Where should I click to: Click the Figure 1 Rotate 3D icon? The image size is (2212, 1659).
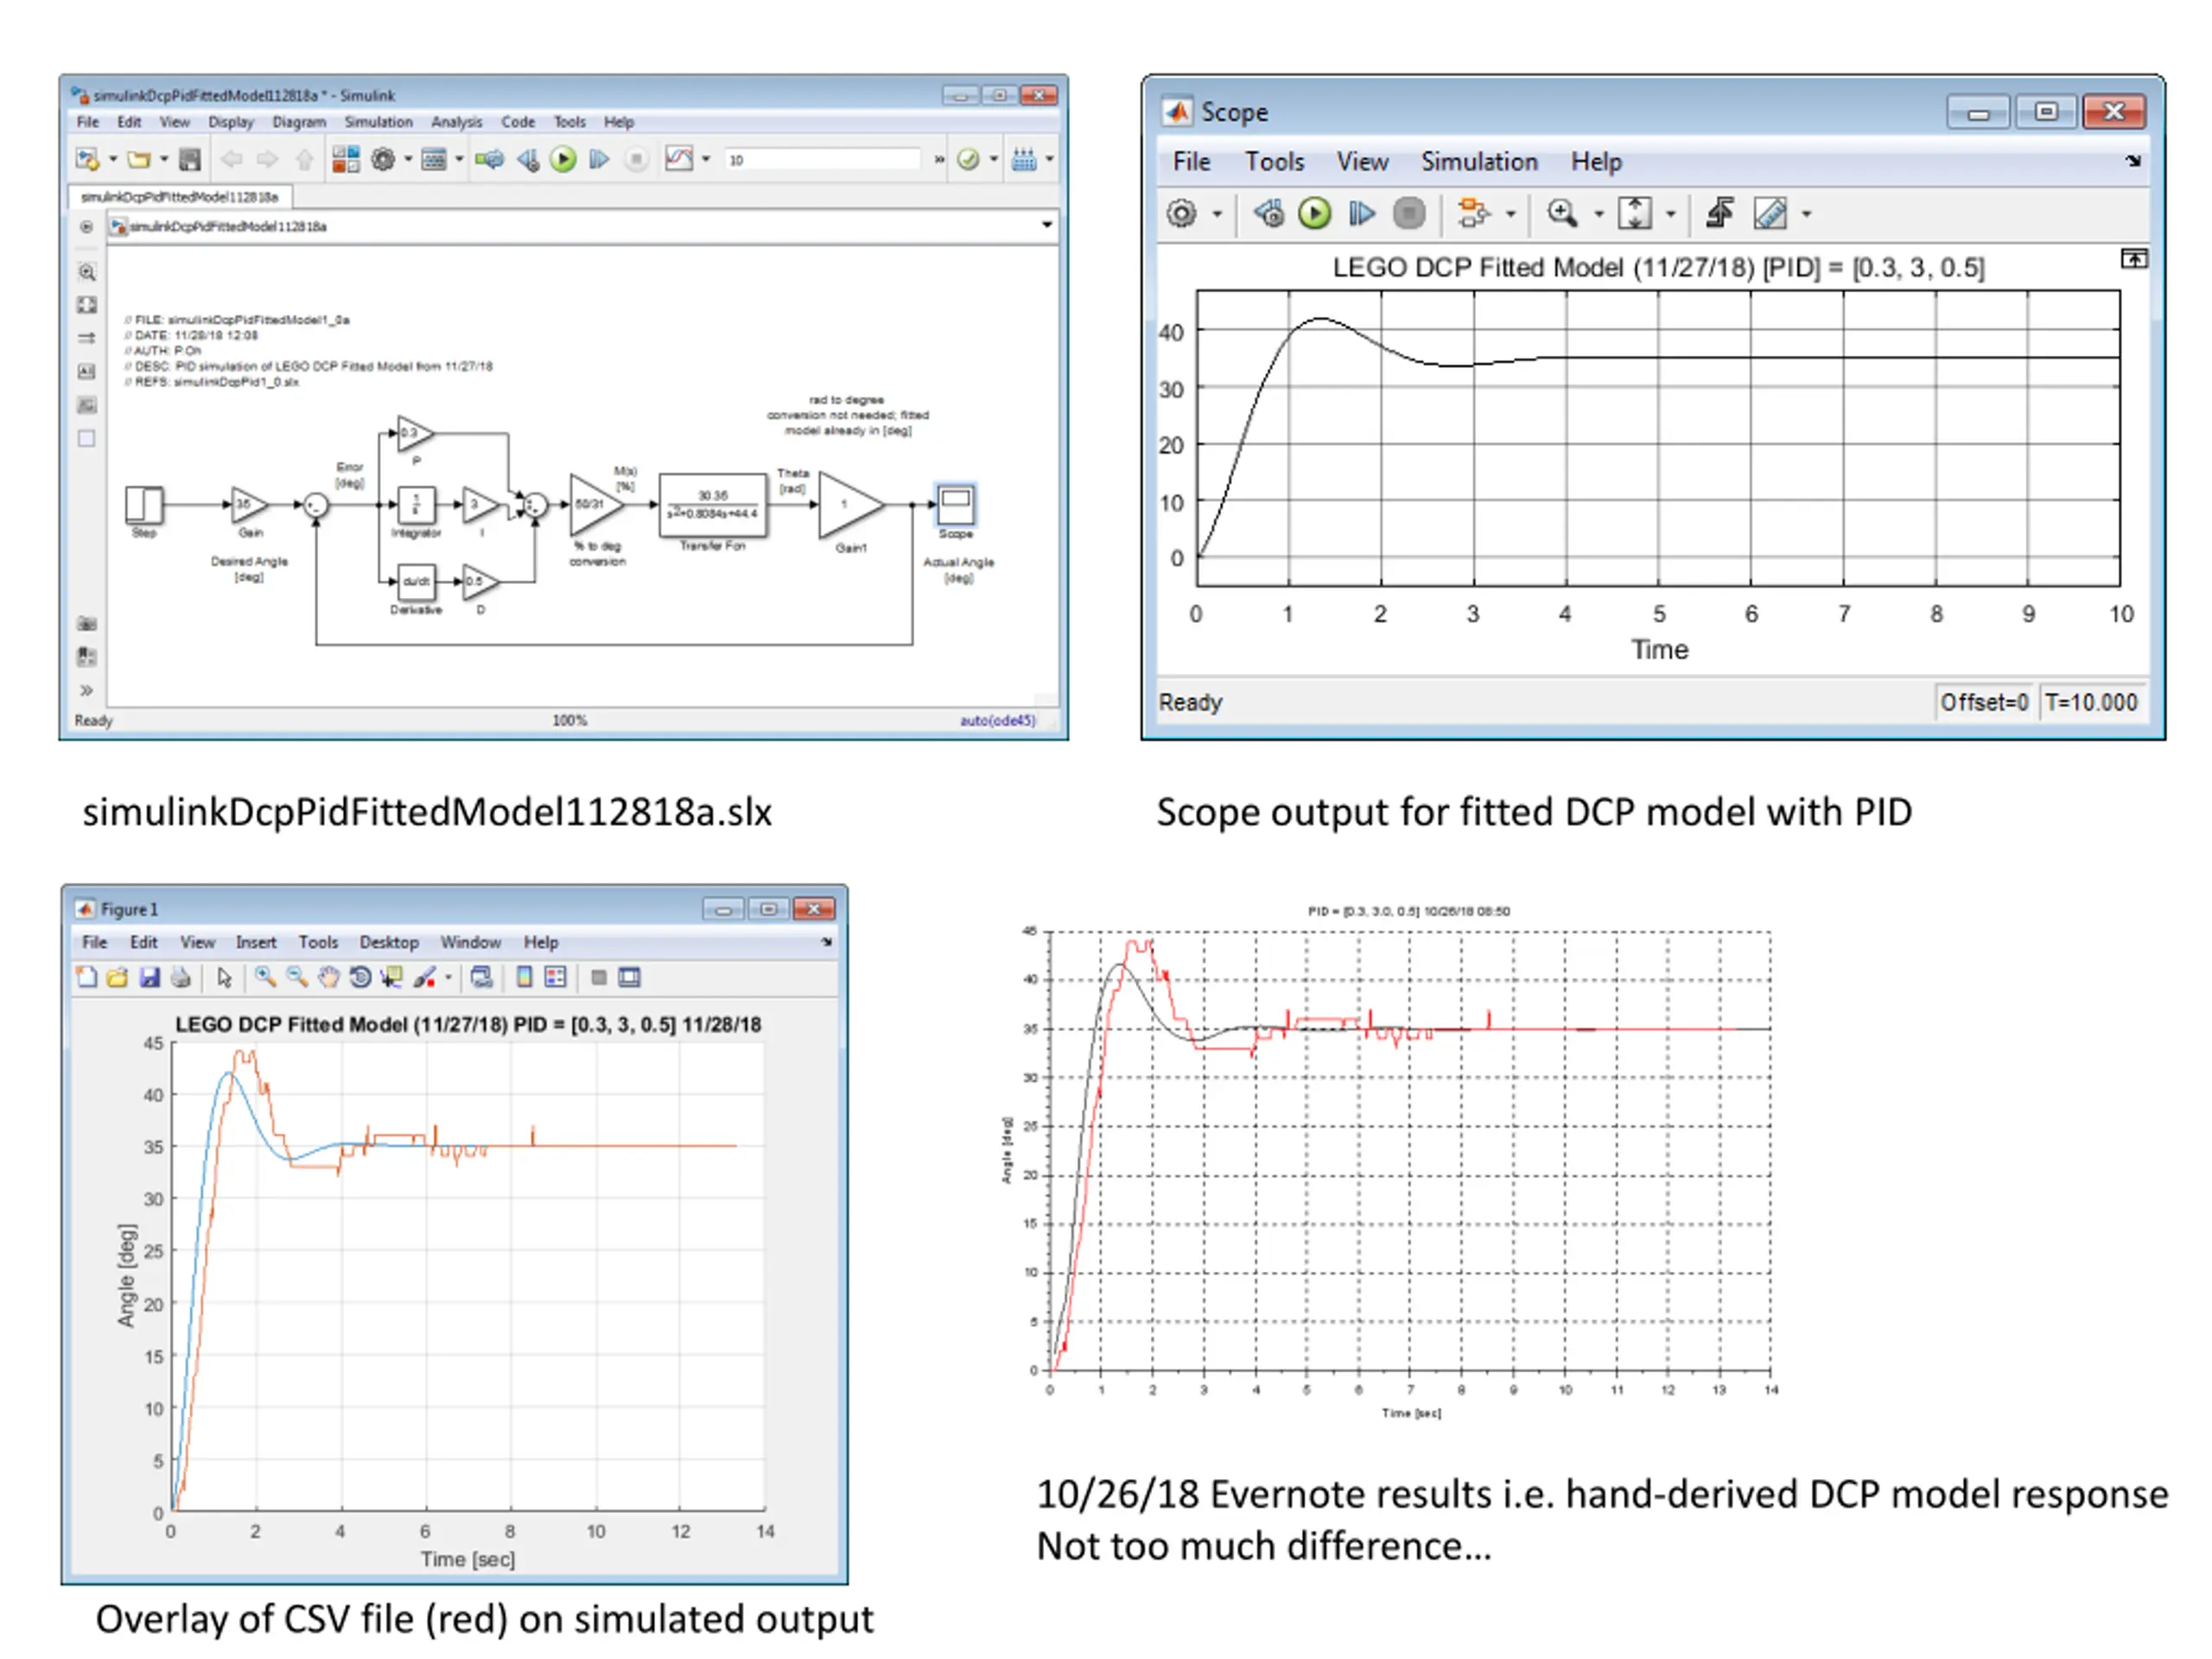[360, 977]
